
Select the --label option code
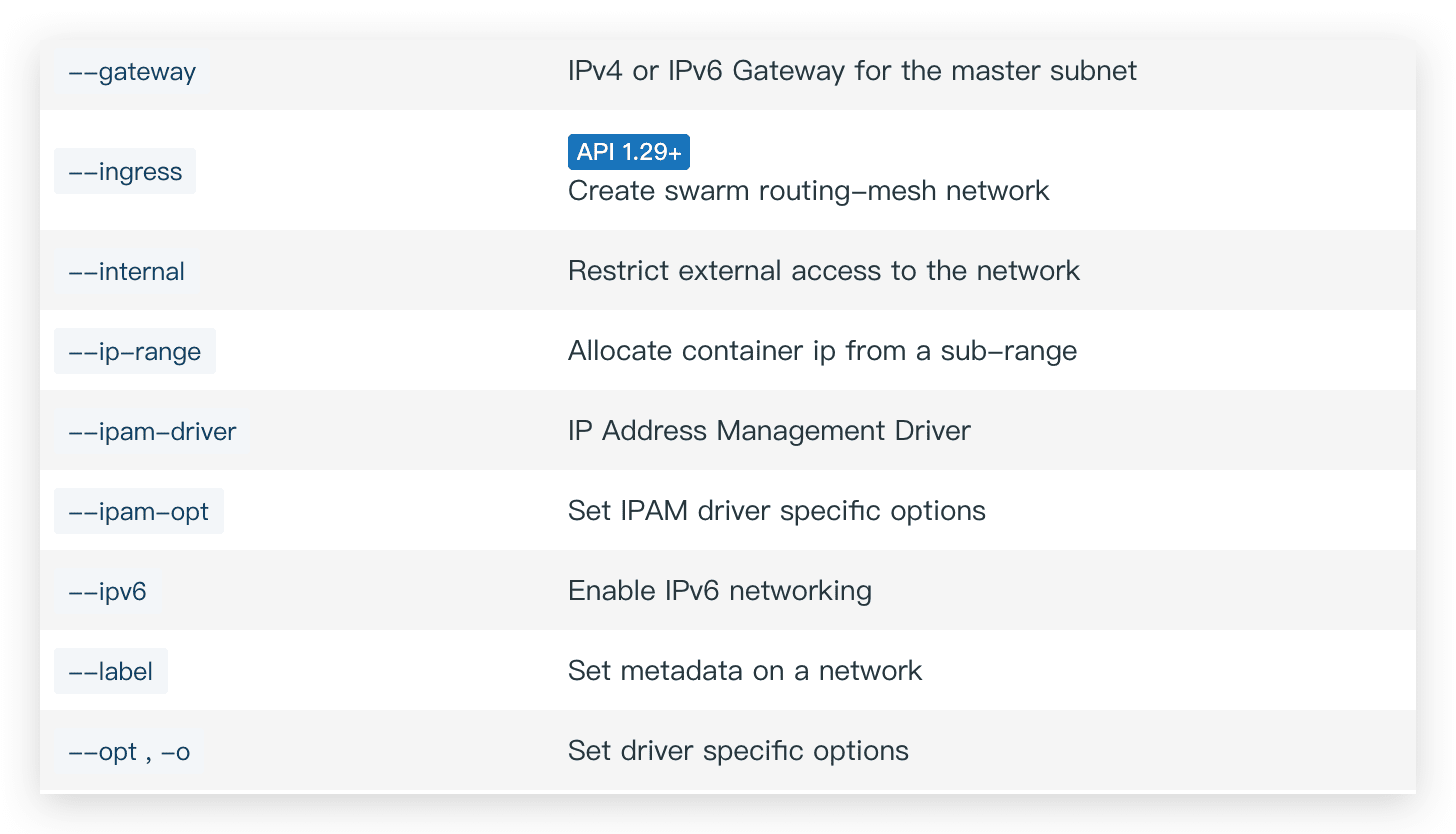(111, 672)
